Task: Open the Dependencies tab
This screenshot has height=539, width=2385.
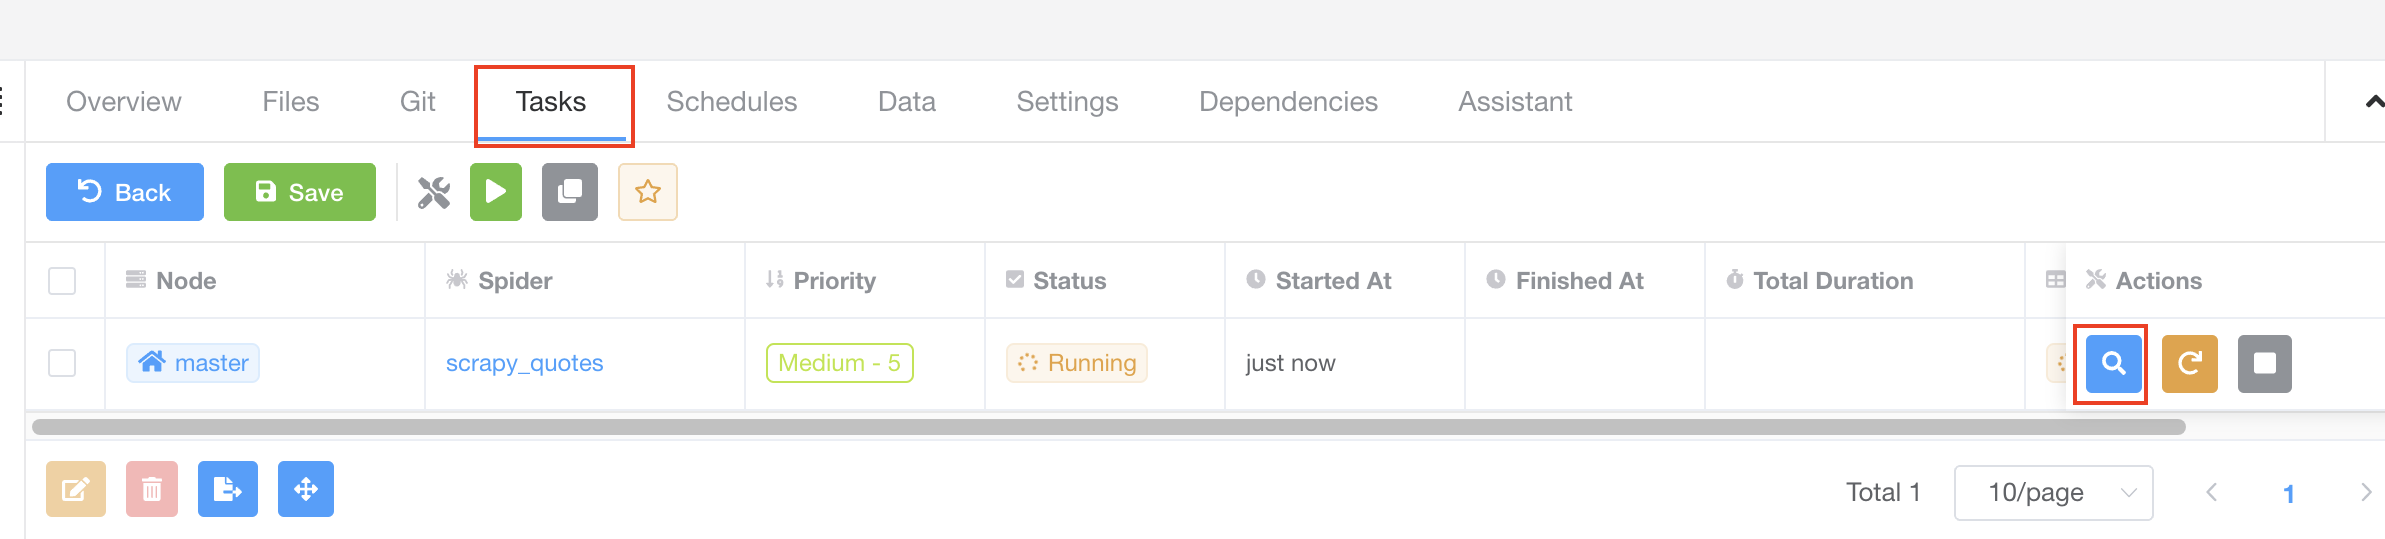Action: point(1288,102)
